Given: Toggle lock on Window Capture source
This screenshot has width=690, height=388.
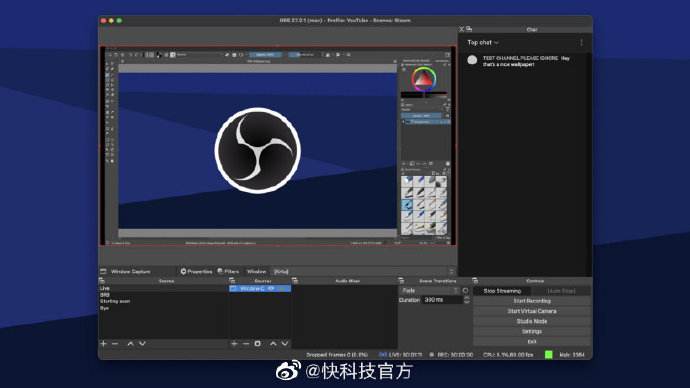Looking at the screenshot, I should click(282, 289).
